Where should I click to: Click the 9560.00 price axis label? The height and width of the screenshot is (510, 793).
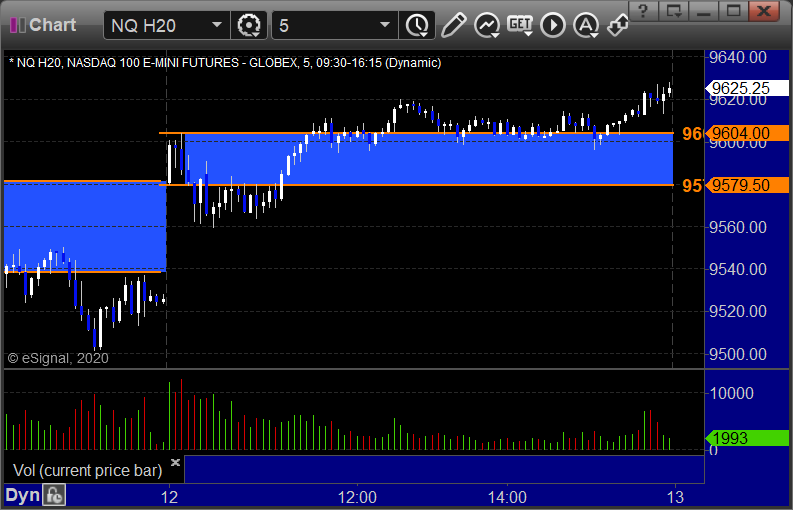pos(738,227)
